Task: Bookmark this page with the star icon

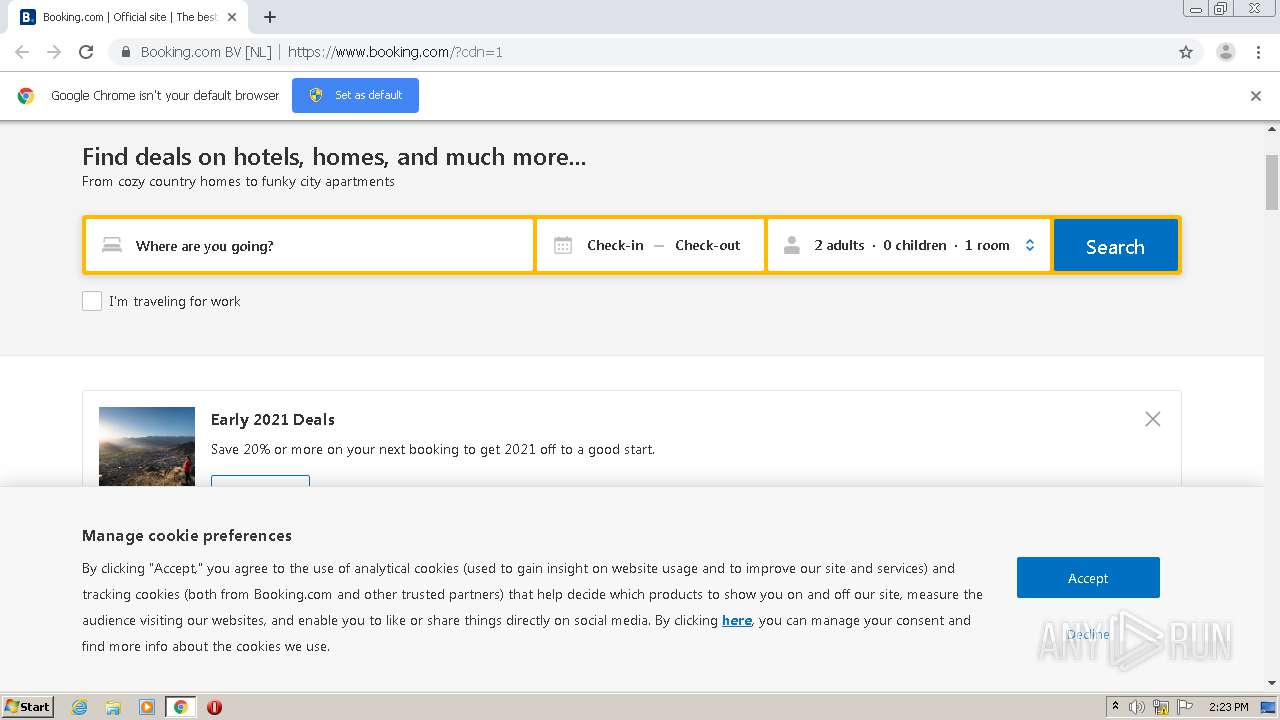Action: (x=1186, y=52)
